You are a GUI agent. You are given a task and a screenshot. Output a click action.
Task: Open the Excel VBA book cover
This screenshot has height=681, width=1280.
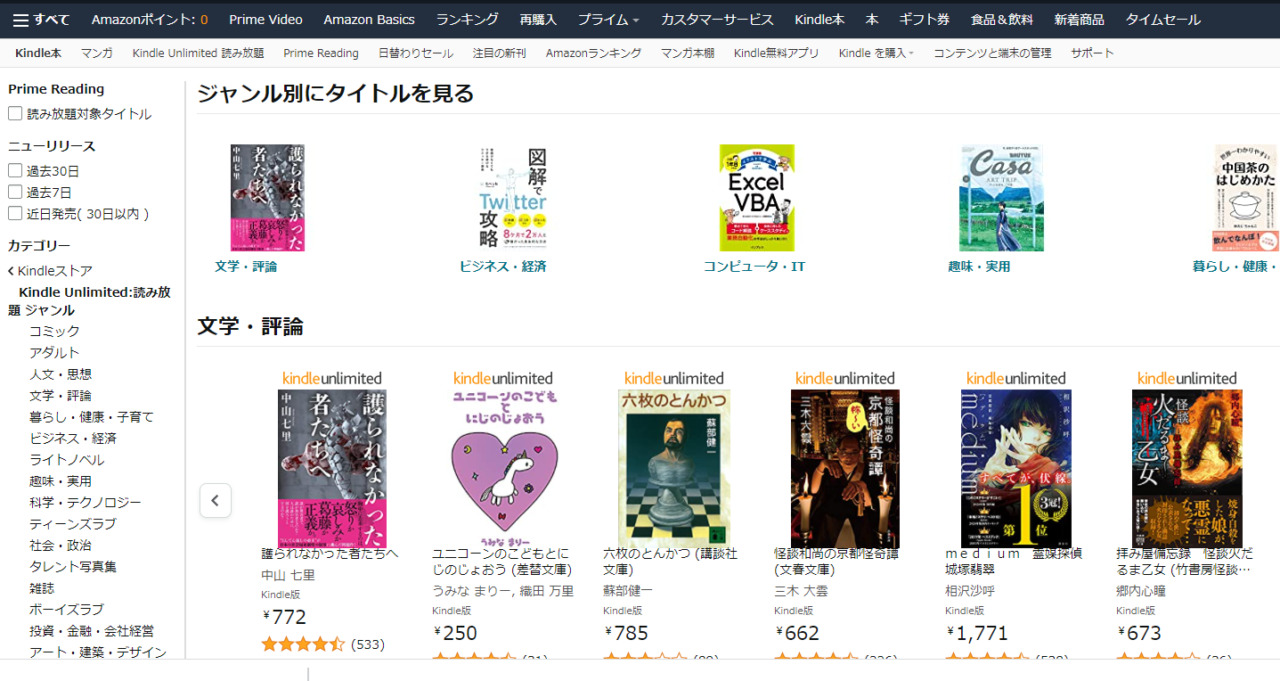[756, 198]
